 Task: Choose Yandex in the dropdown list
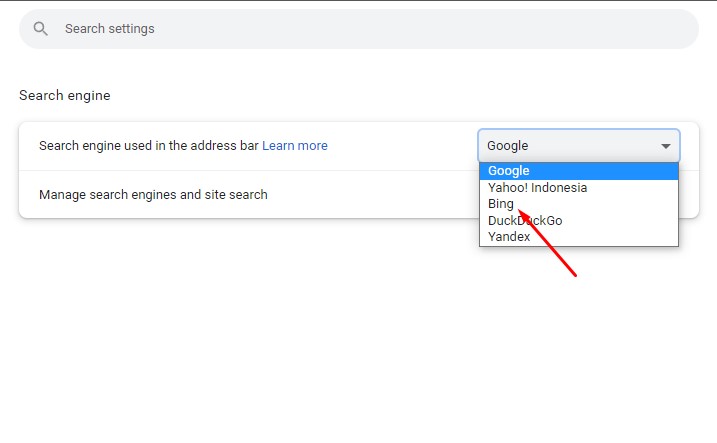click(x=509, y=237)
